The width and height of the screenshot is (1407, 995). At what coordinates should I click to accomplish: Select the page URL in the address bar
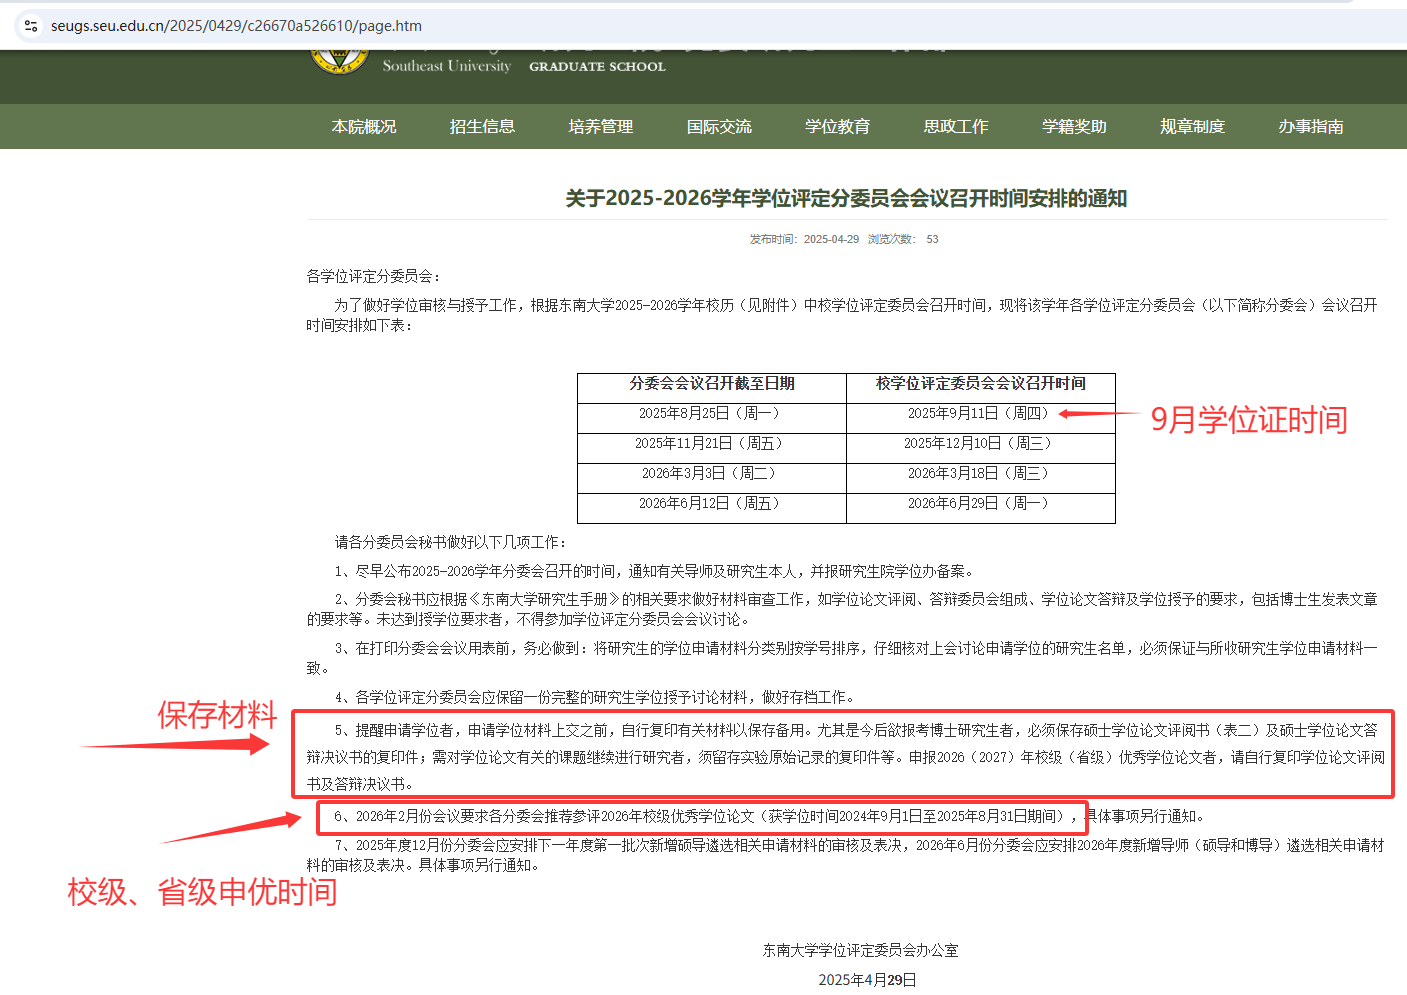[x=236, y=26]
